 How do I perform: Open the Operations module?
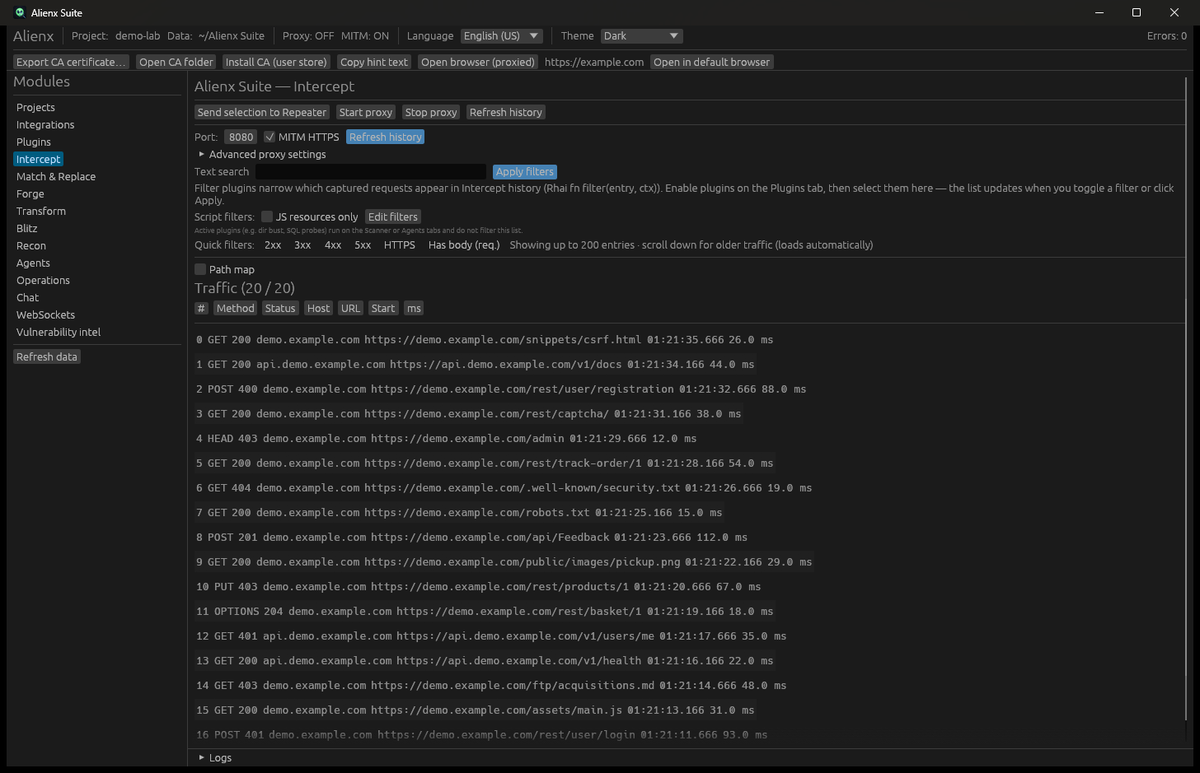click(x=43, y=281)
